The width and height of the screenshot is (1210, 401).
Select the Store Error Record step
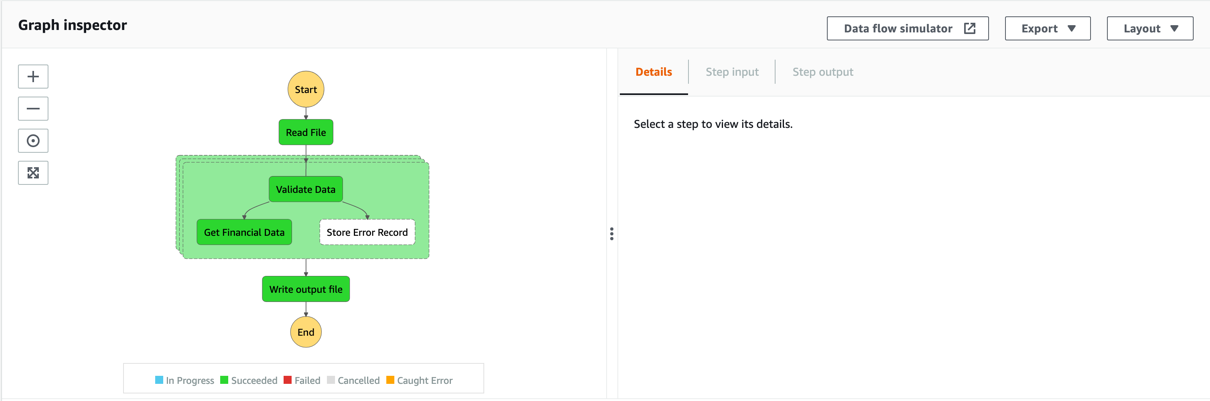367,232
